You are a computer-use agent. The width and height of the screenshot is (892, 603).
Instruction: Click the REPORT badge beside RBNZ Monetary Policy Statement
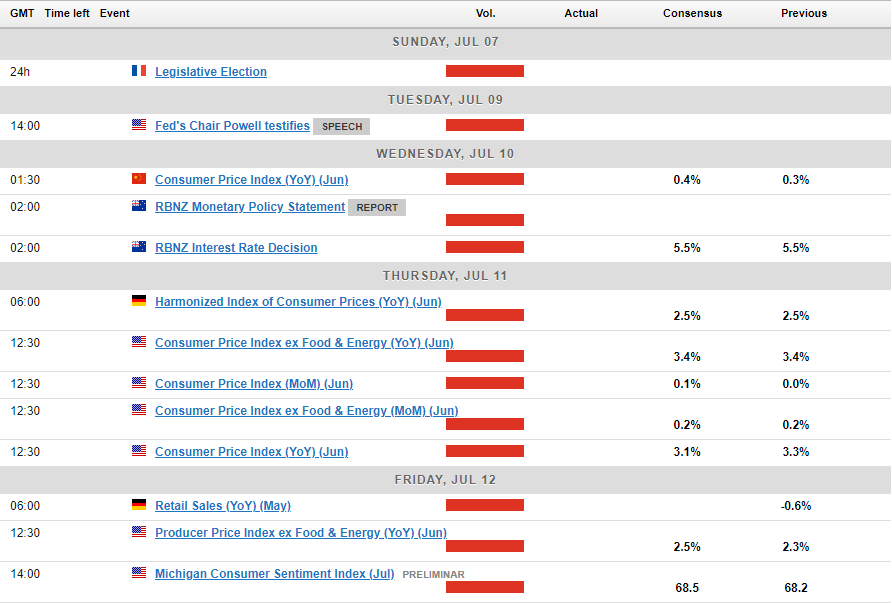pos(377,208)
